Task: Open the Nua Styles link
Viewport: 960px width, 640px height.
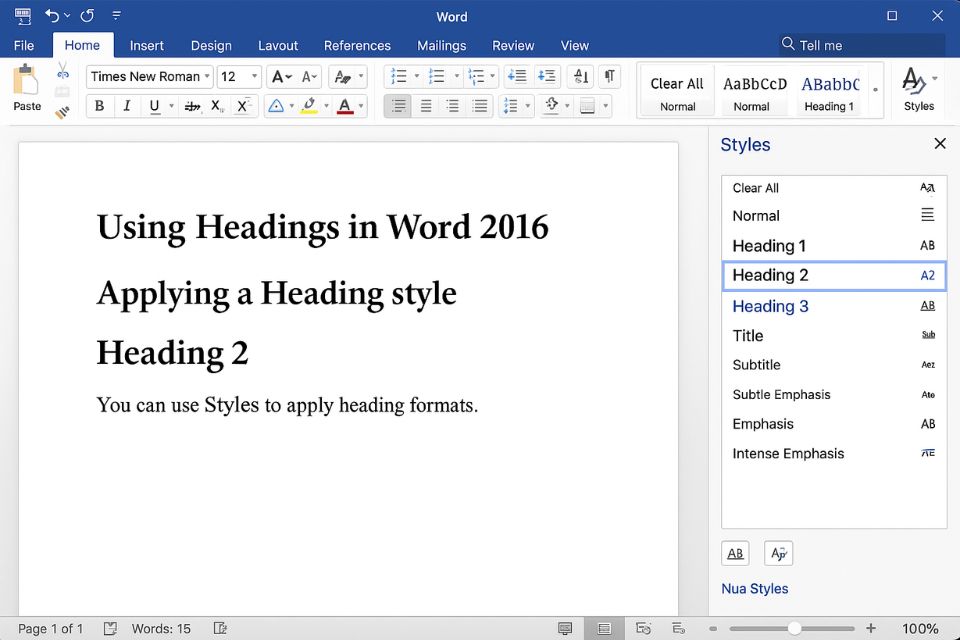Action: click(x=755, y=589)
